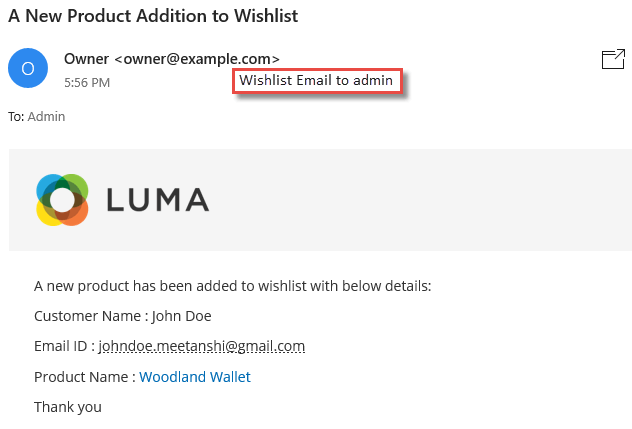Select the Admin recipient name

(46, 117)
